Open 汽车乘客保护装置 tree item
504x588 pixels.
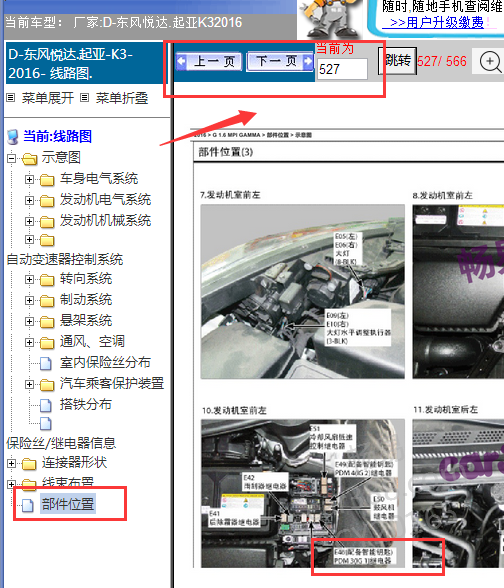(112, 384)
